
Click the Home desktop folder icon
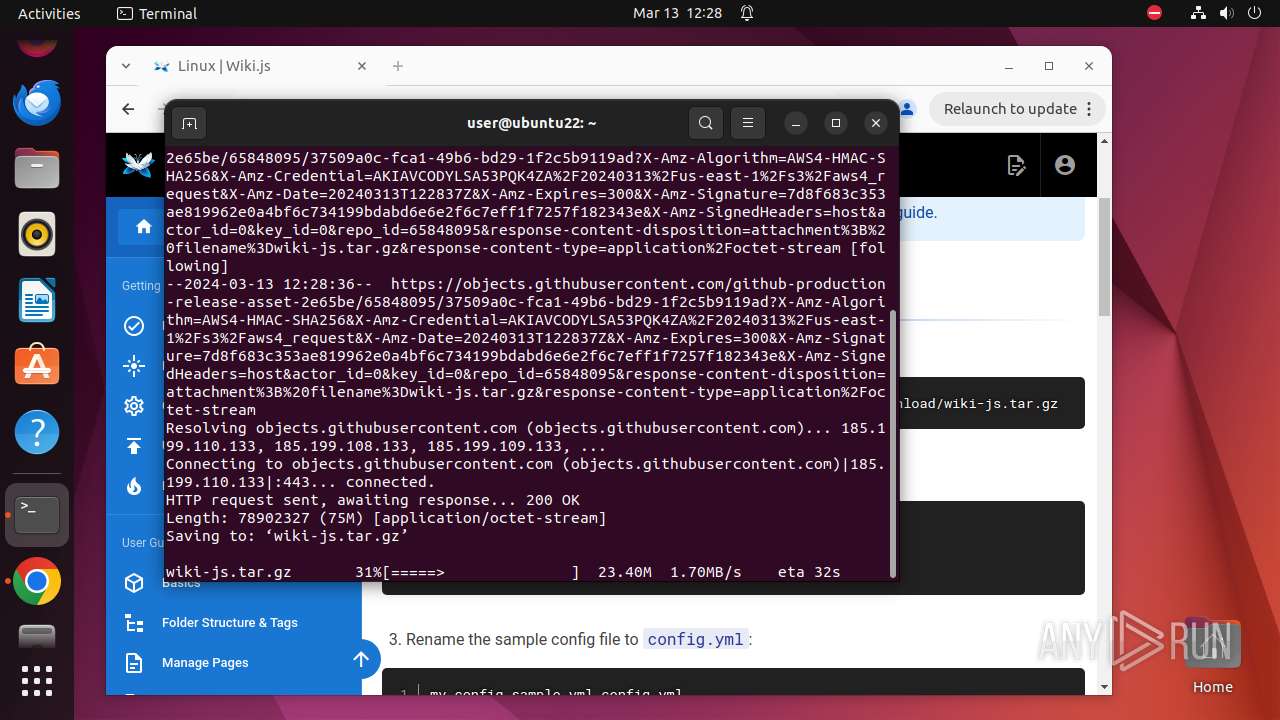1212,656
